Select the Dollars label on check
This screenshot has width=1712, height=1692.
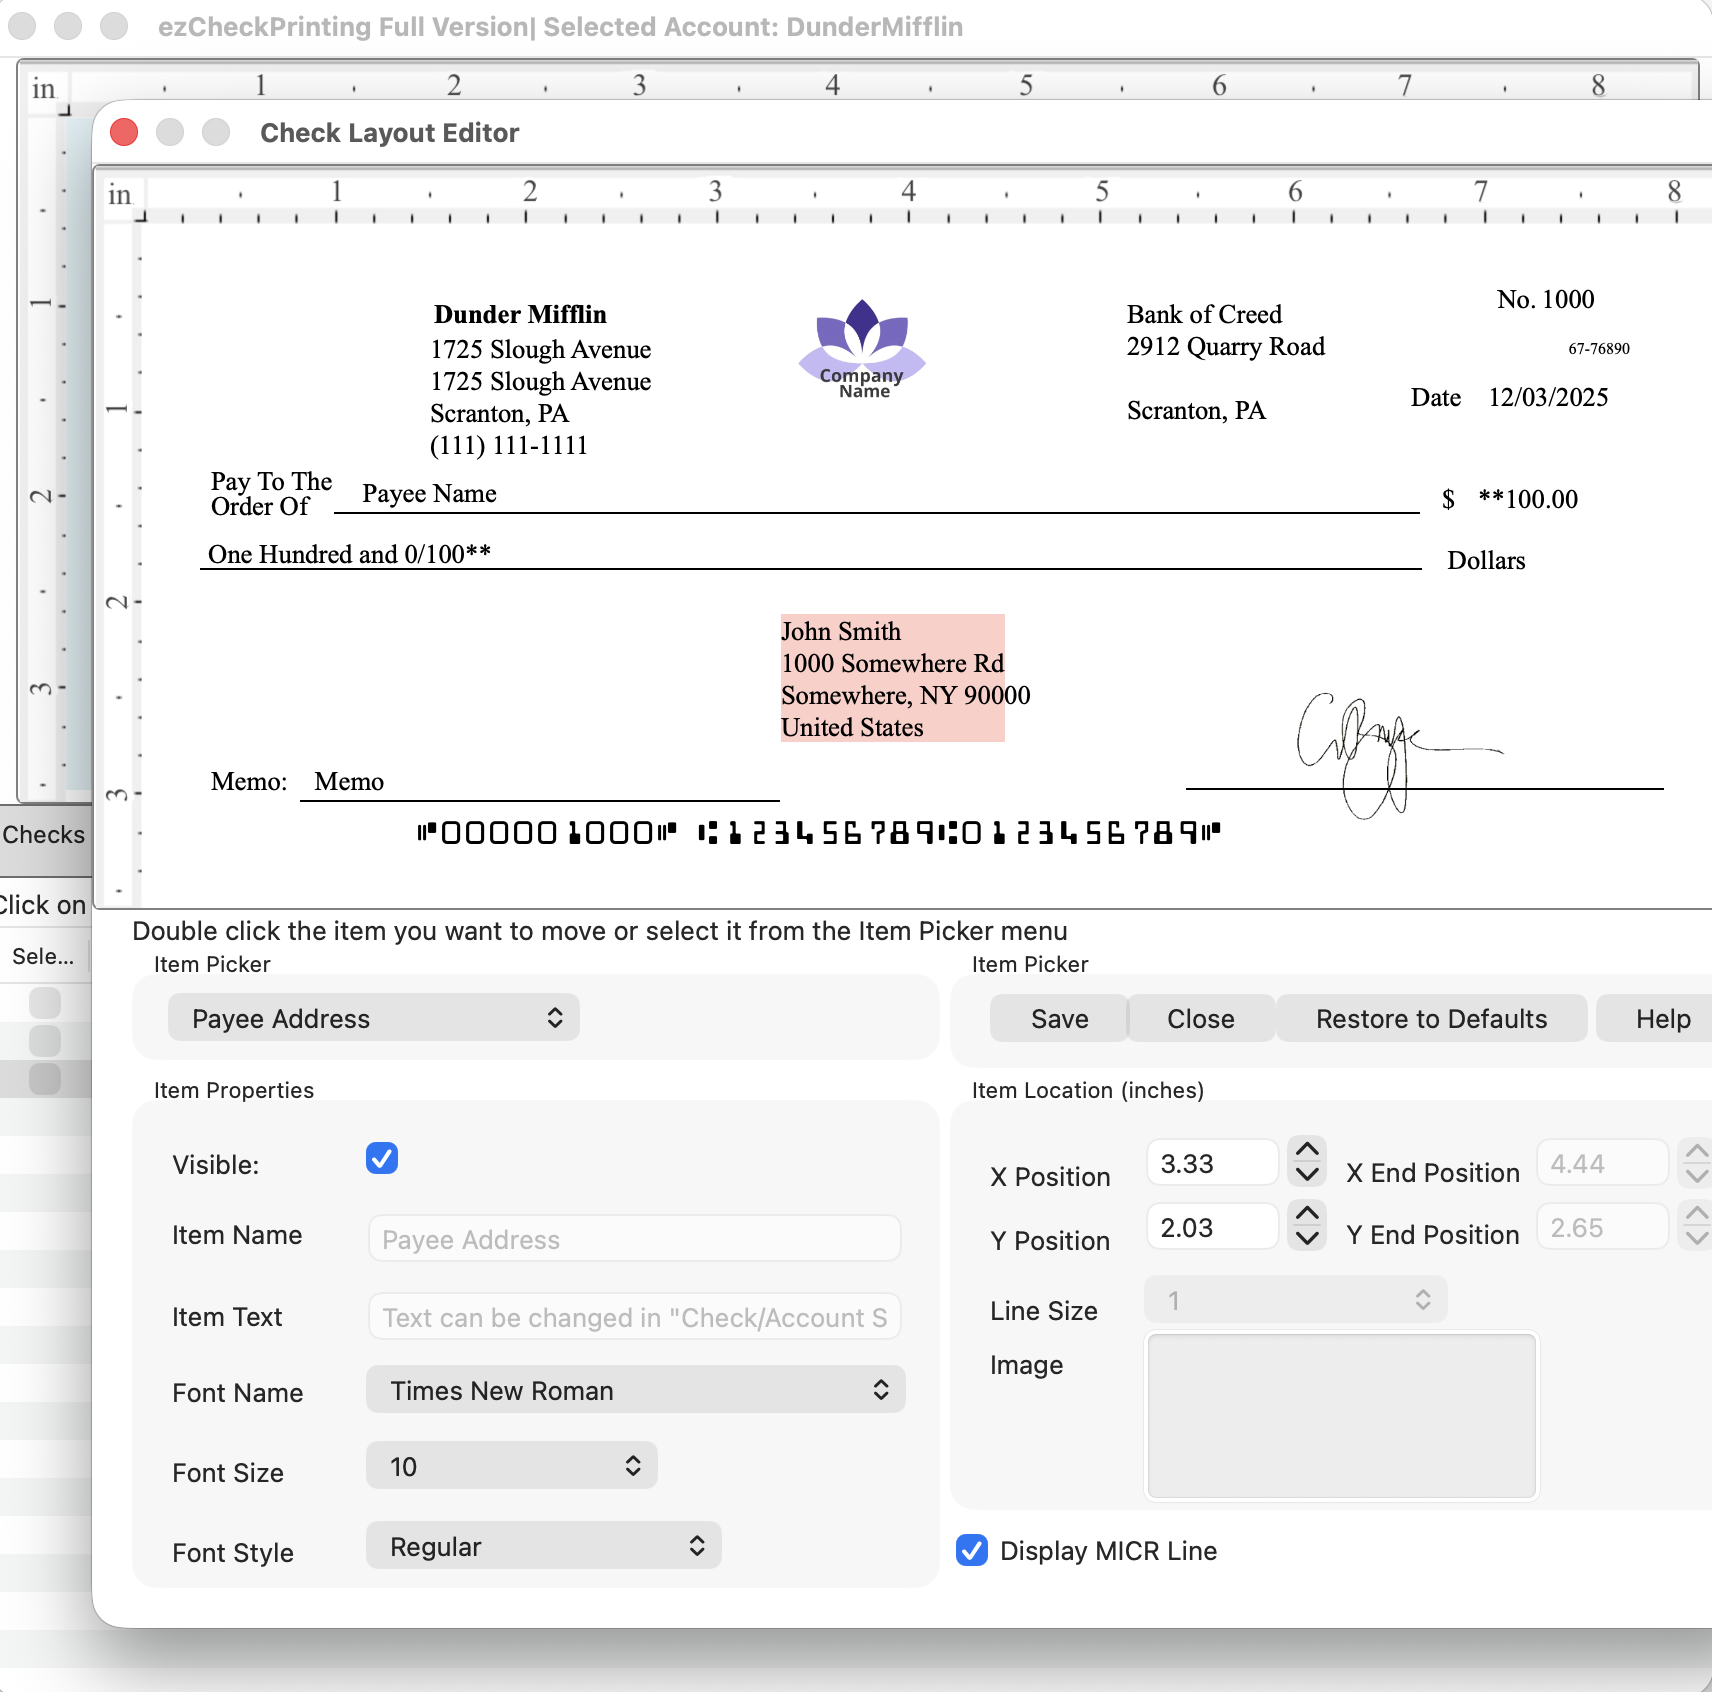pos(1486,560)
